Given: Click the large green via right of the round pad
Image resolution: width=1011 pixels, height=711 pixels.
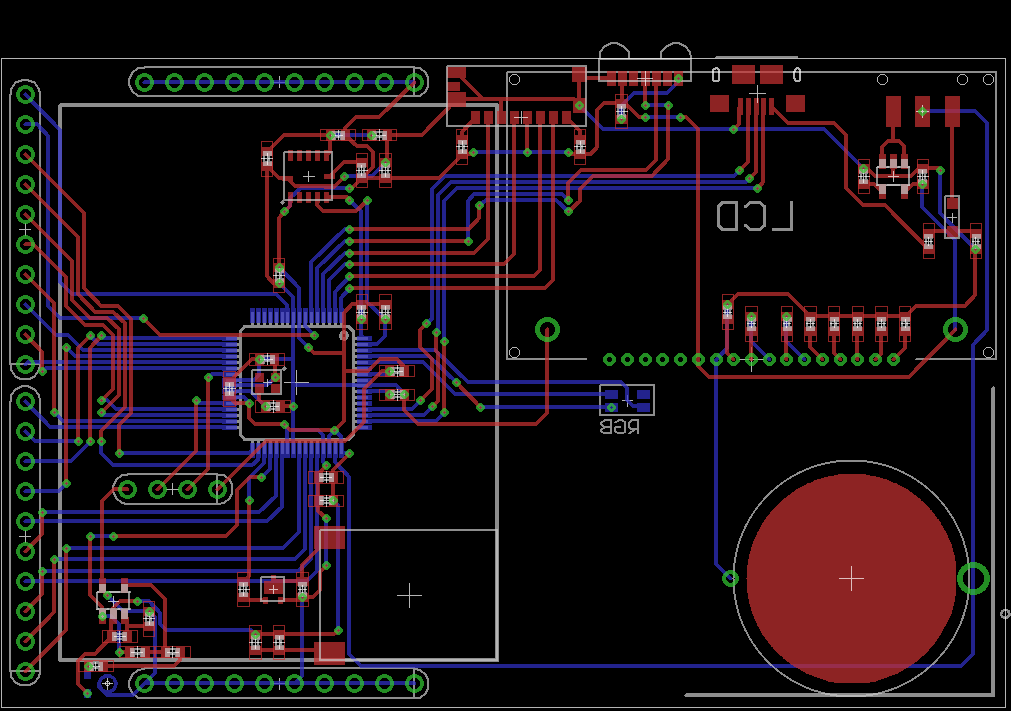Looking at the screenshot, I should click(x=973, y=578).
